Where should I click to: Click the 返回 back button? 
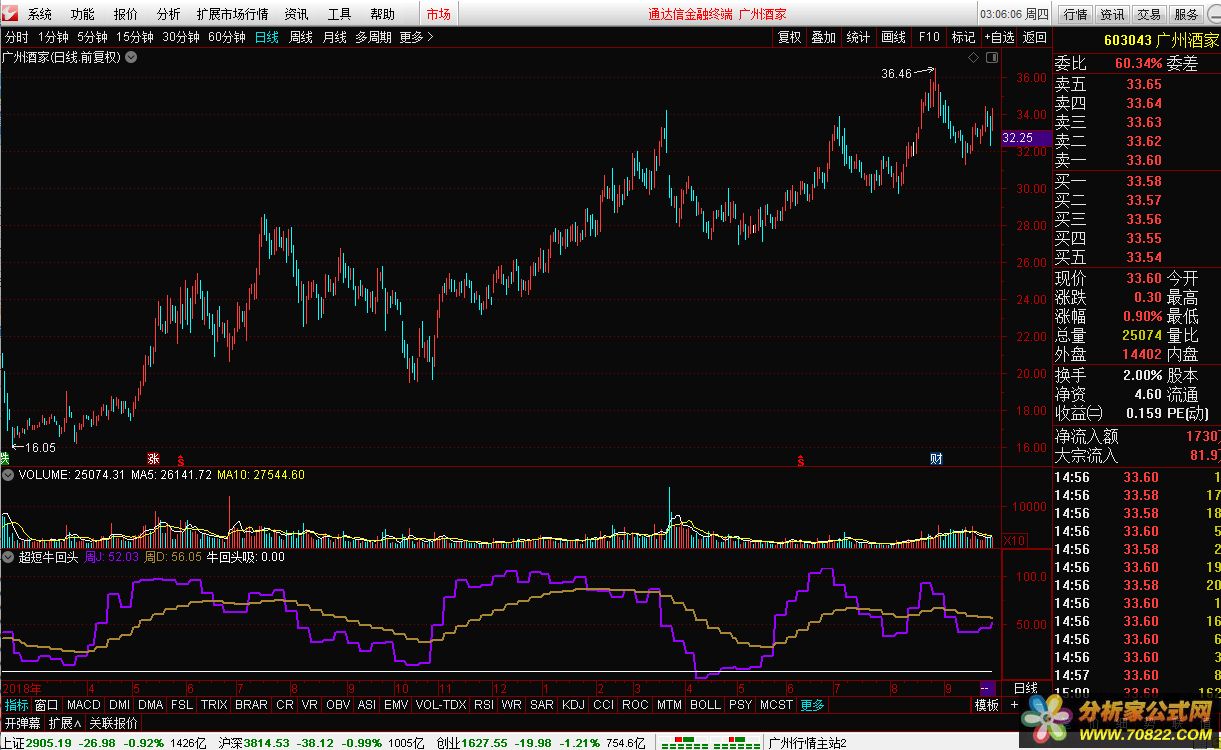tap(1035, 37)
